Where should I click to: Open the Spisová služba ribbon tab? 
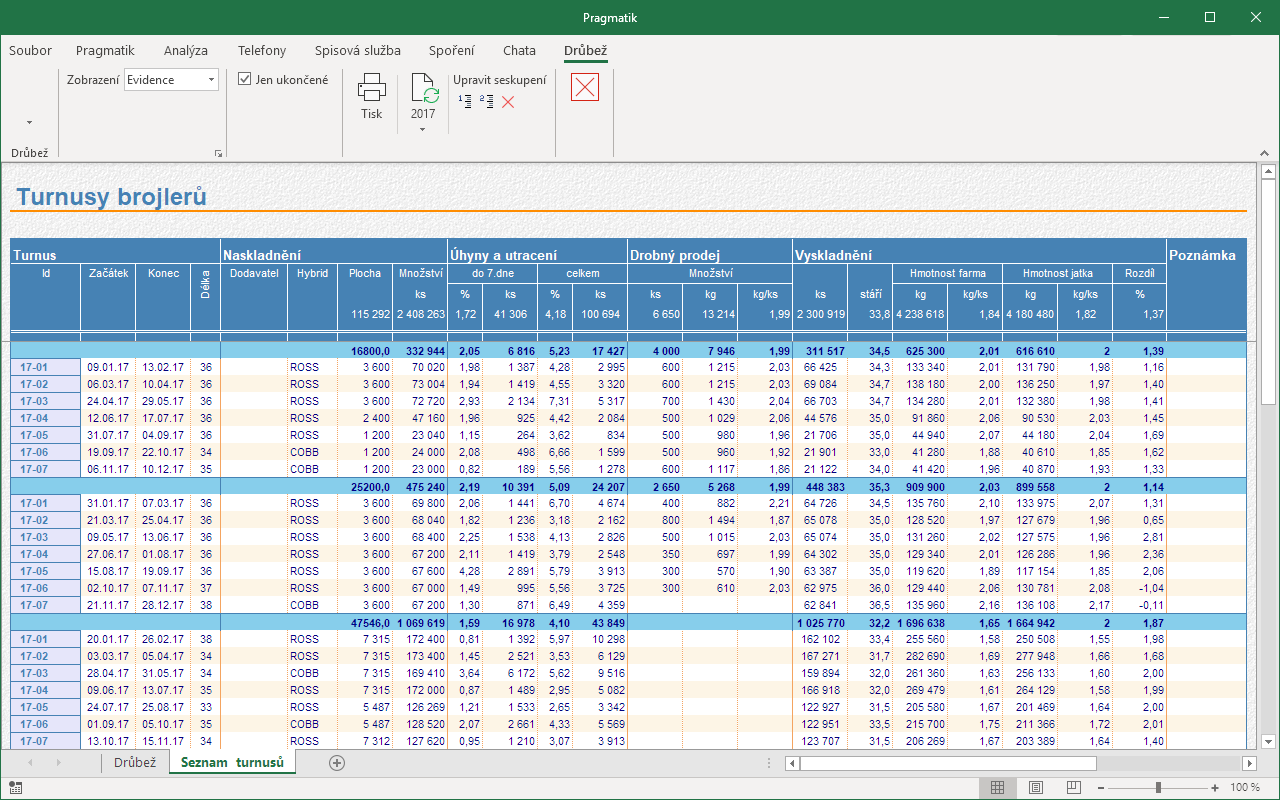[x=358, y=50]
